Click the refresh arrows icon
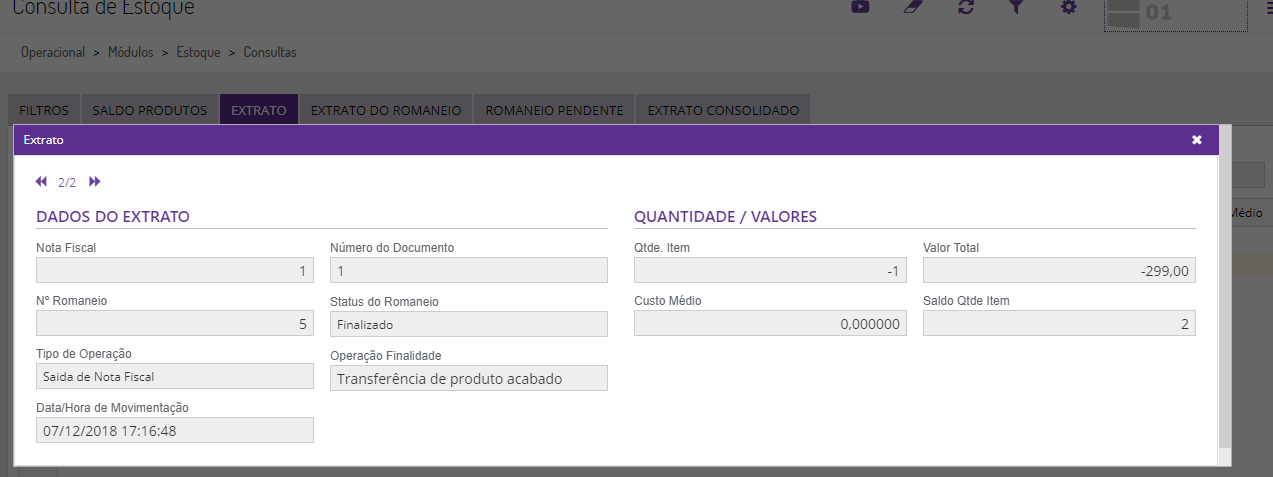 click(x=965, y=7)
